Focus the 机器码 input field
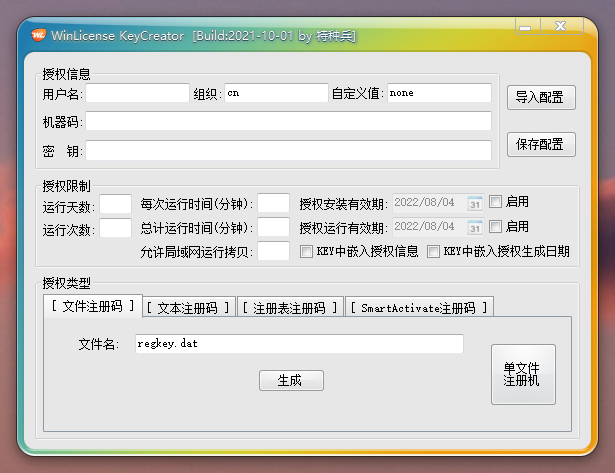 (x=288, y=121)
